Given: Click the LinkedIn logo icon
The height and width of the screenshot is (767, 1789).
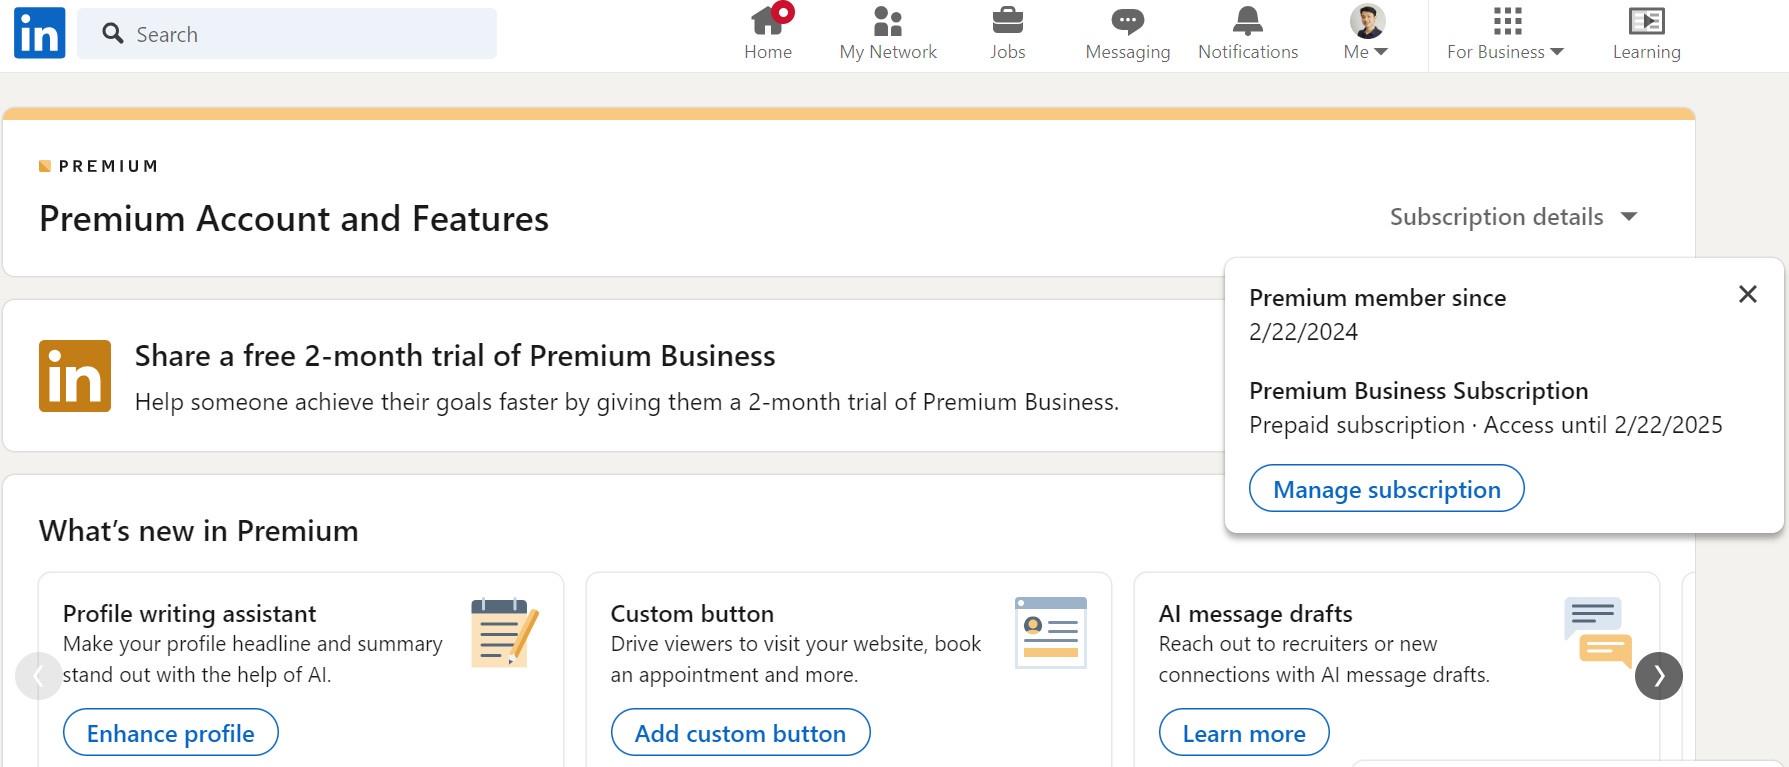Looking at the screenshot, I should (x=40, y=33).
